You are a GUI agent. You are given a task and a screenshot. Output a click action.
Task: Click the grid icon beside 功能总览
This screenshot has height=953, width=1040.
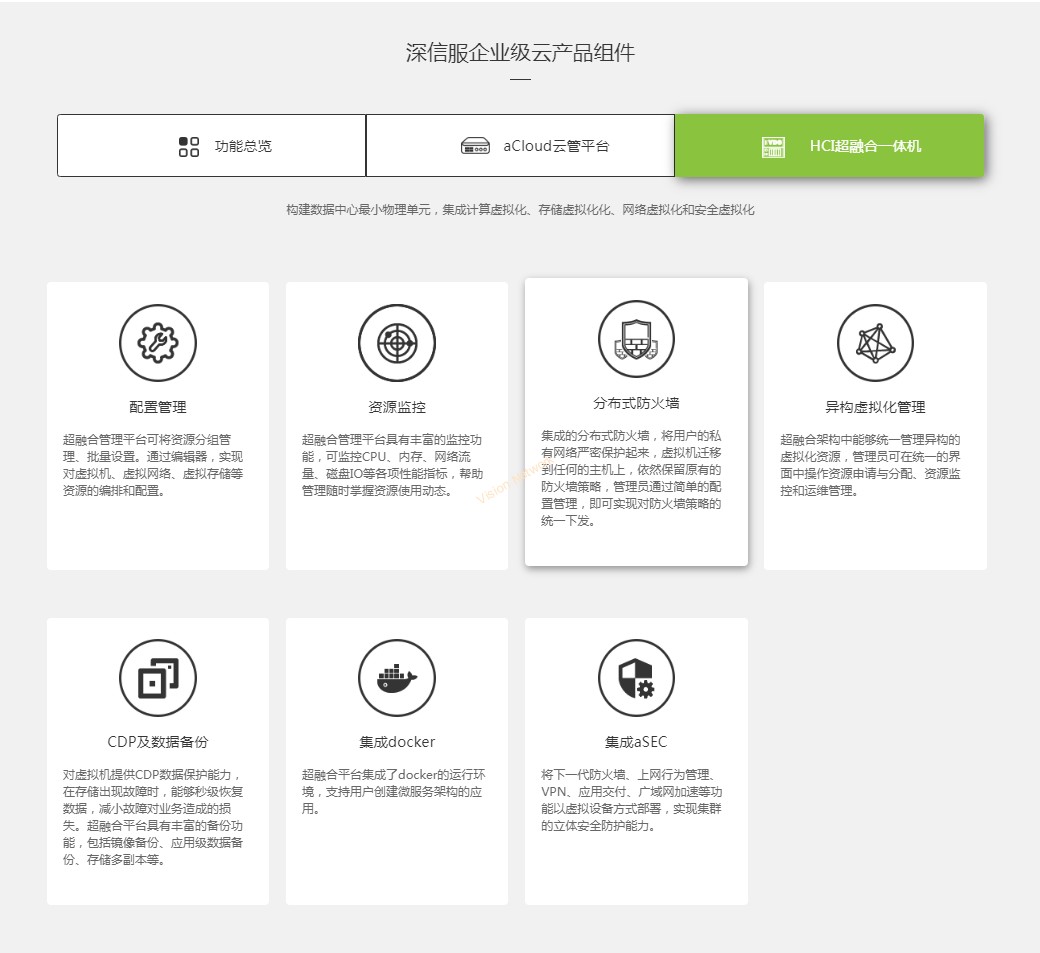[x=187, y=145]
